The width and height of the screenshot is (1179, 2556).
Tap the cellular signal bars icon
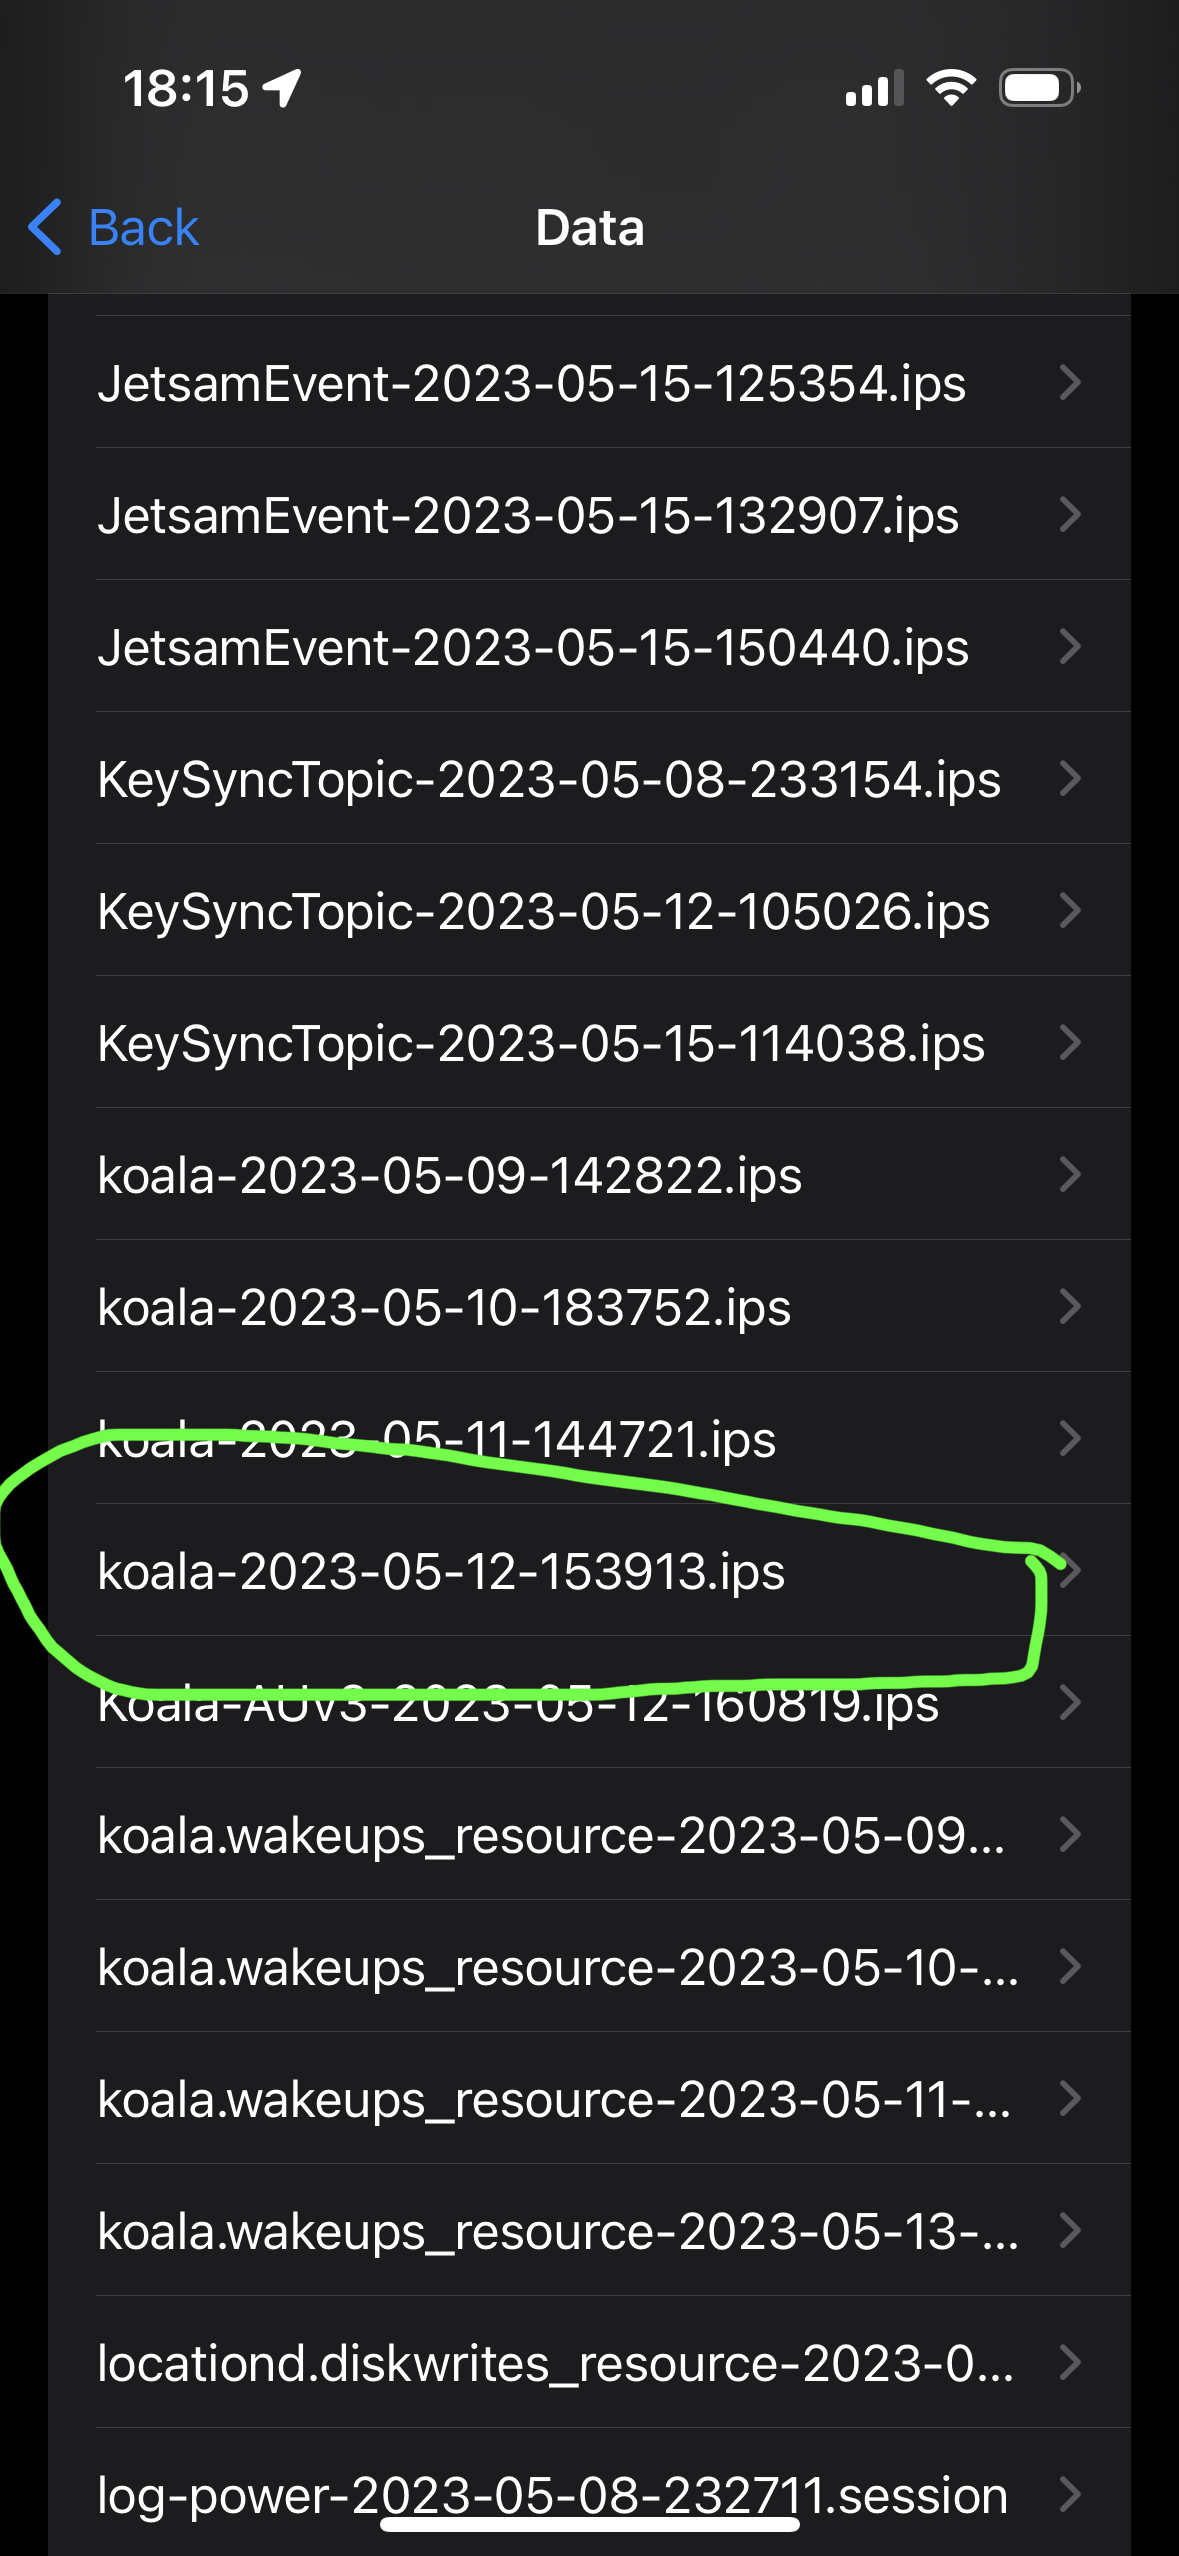[x=873, y=89]
